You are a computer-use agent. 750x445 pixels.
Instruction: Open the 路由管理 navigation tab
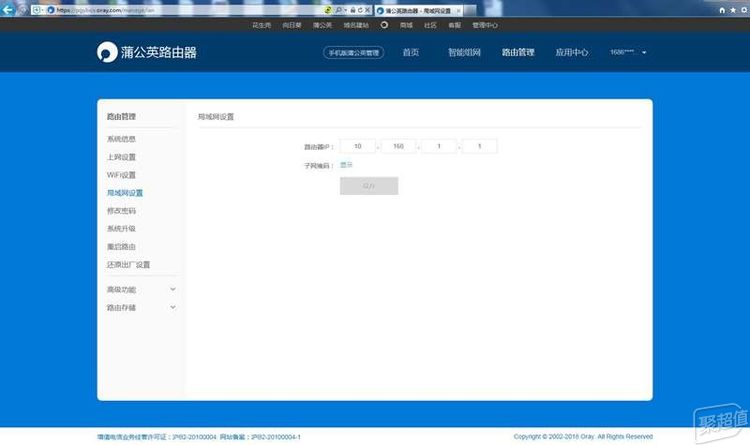pyautogui.click(x=518, y=52)
